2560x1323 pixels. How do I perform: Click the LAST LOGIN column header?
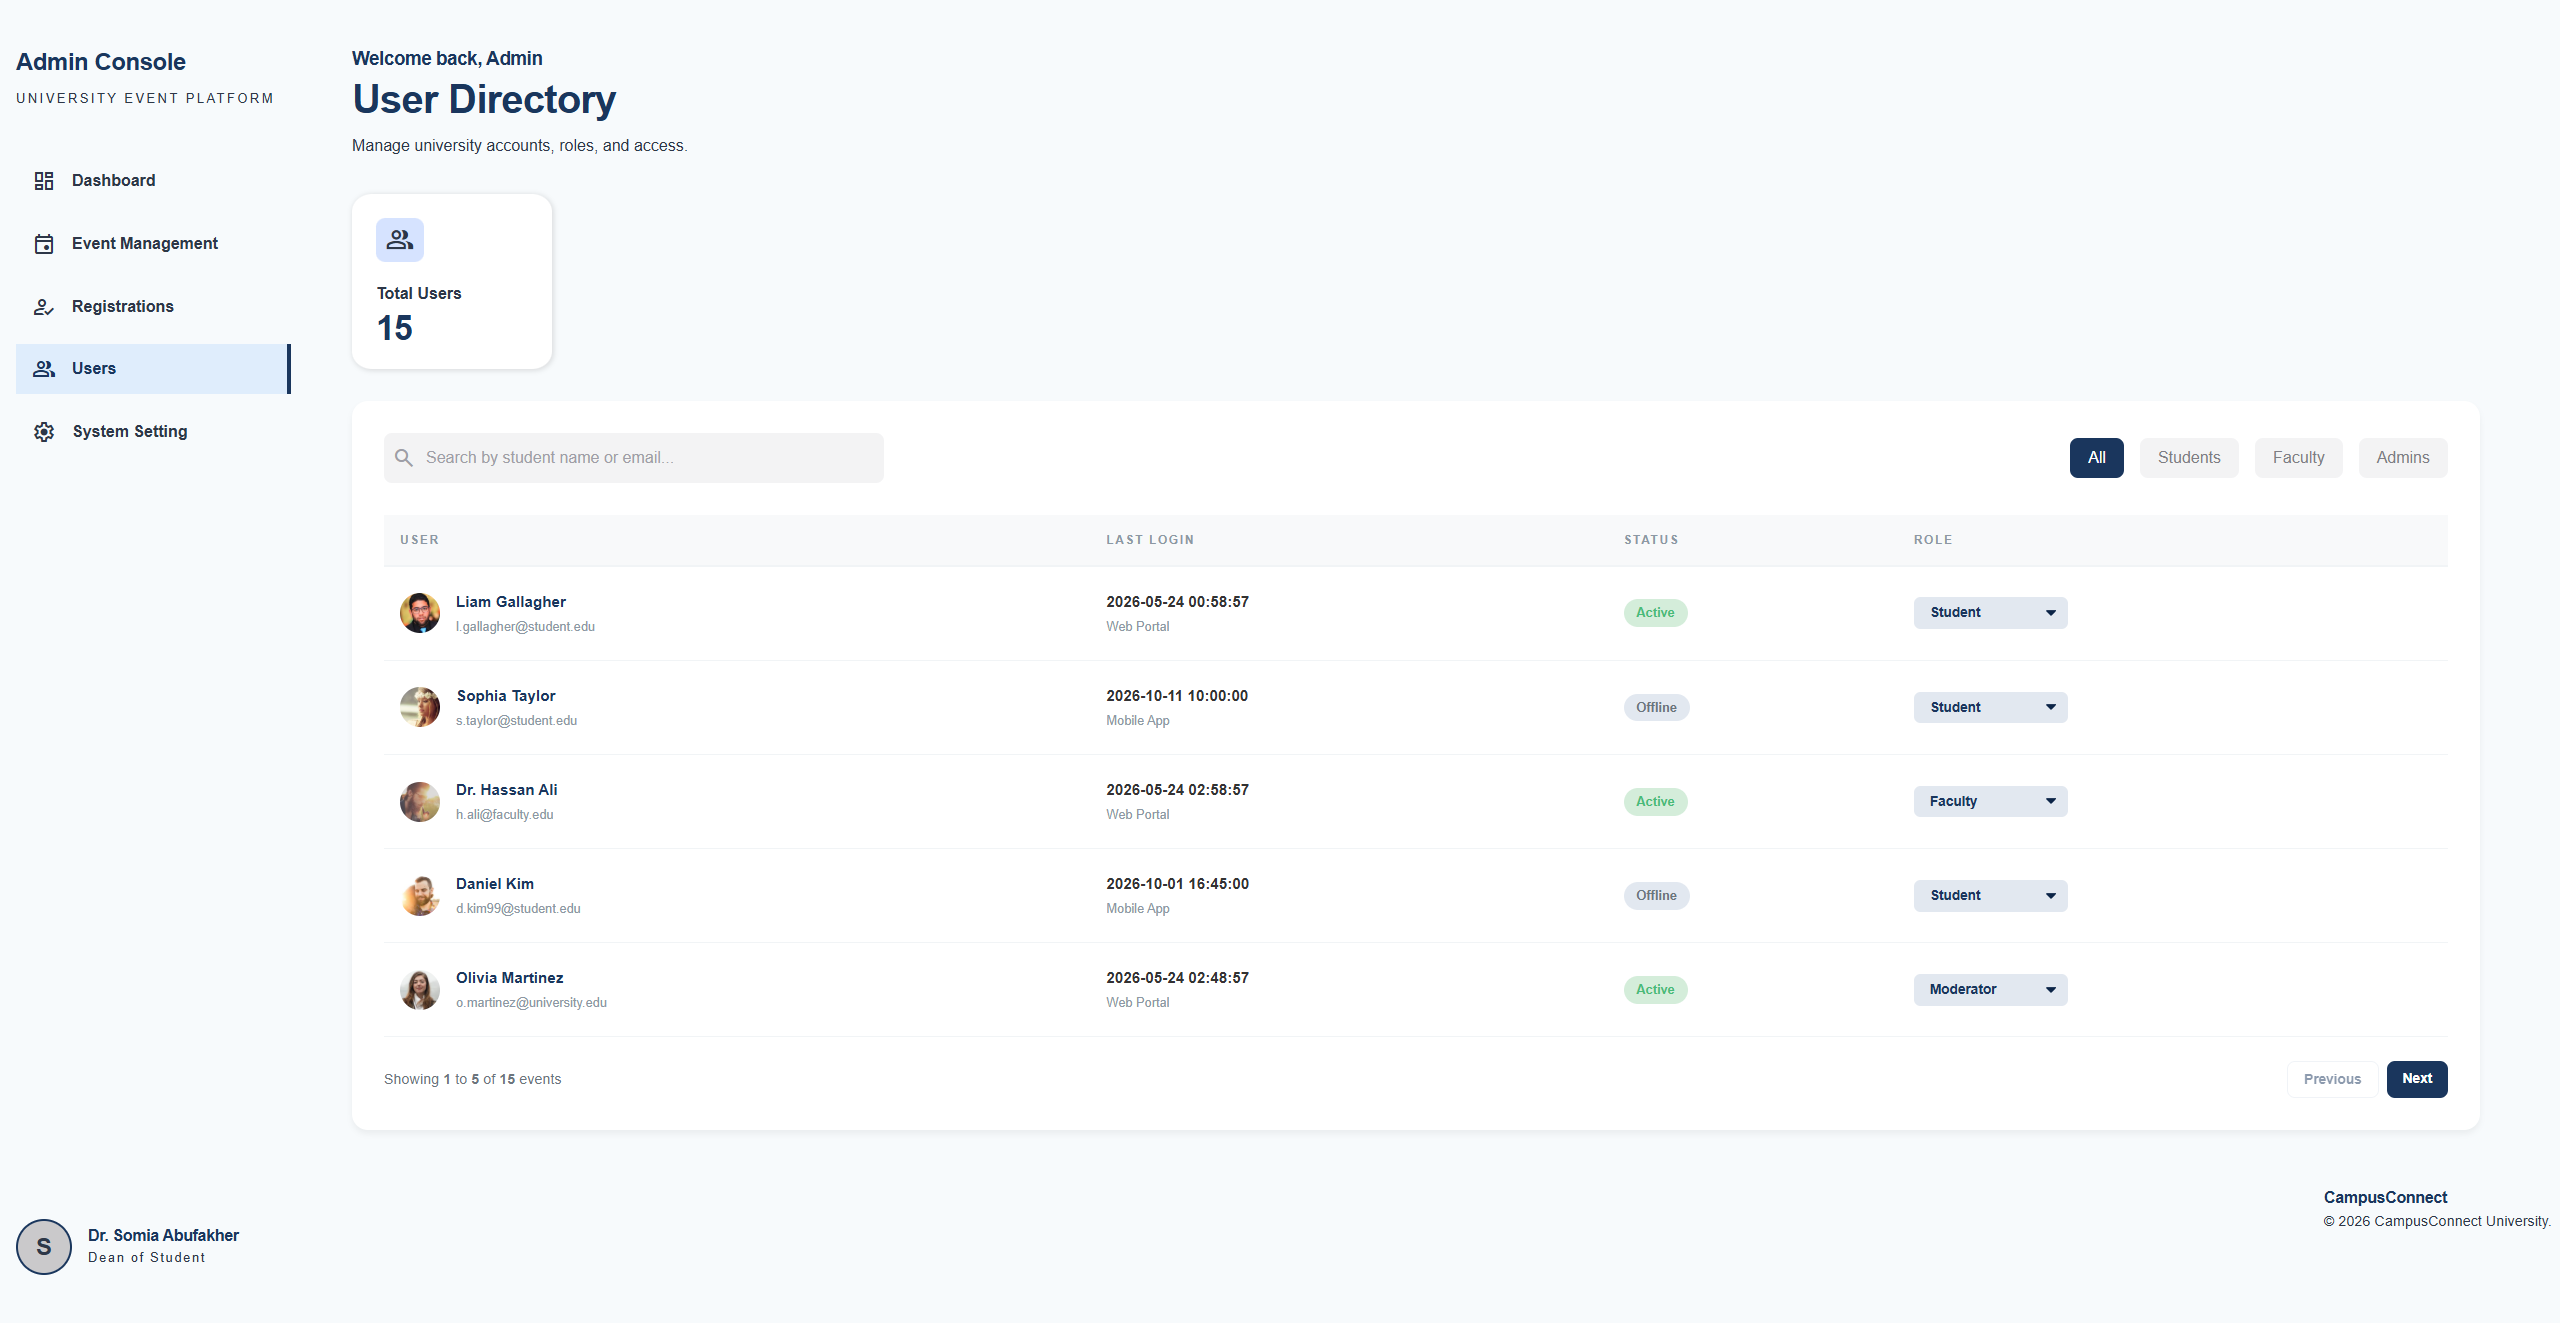click(x=1150, y=540)
